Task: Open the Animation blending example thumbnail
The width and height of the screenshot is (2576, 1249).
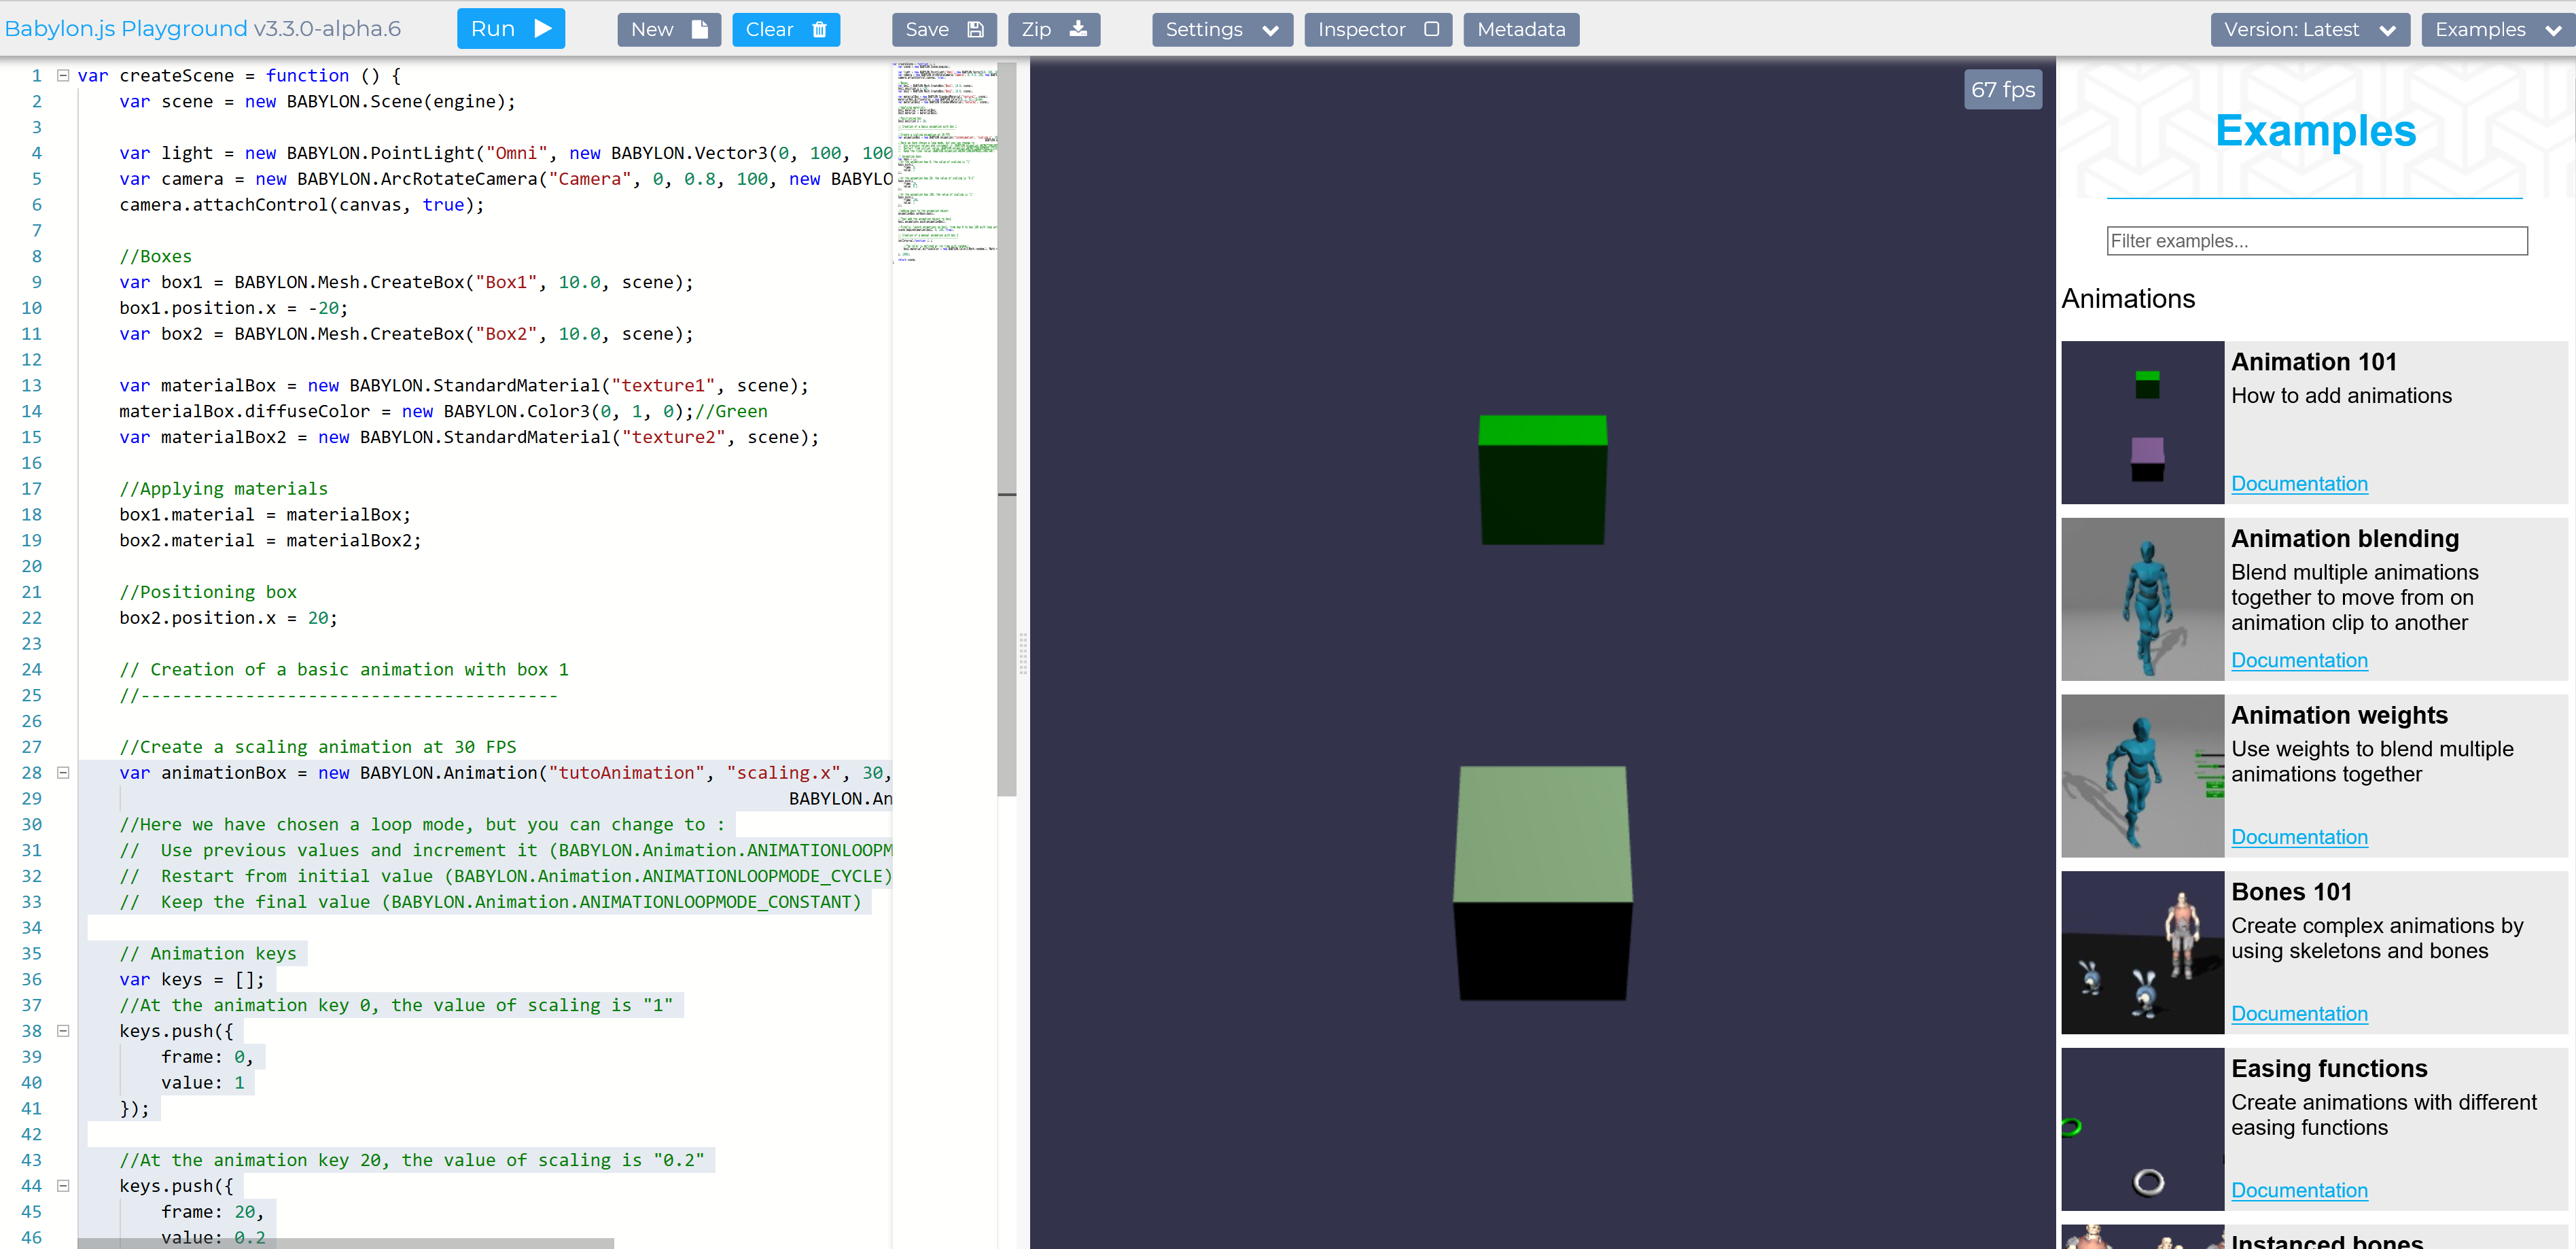Action: [x=2142, y=599]
